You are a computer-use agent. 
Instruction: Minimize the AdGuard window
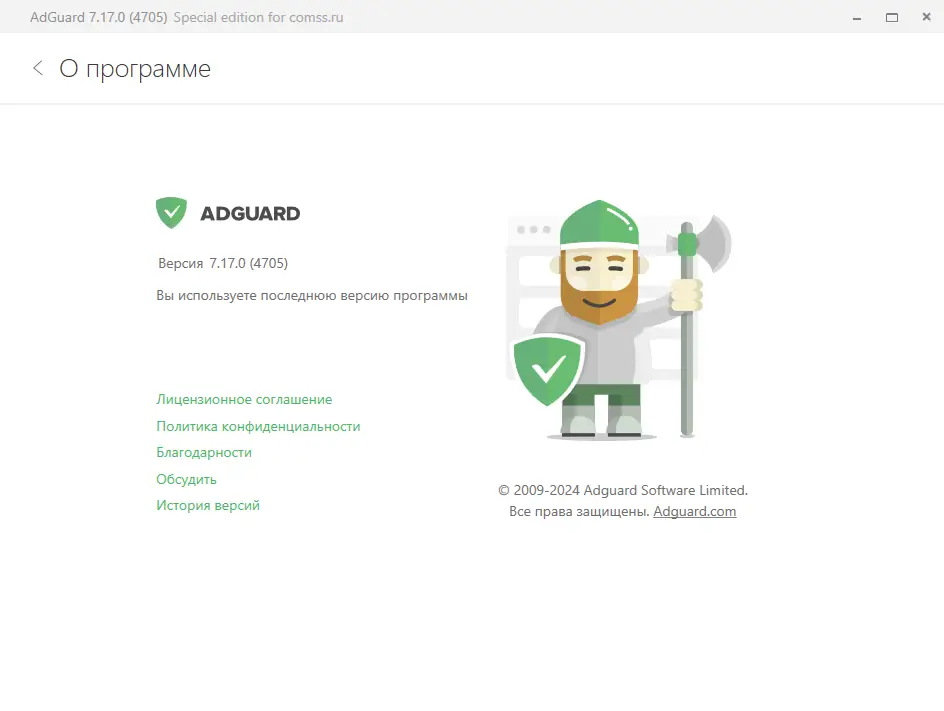tap(857, 17)
